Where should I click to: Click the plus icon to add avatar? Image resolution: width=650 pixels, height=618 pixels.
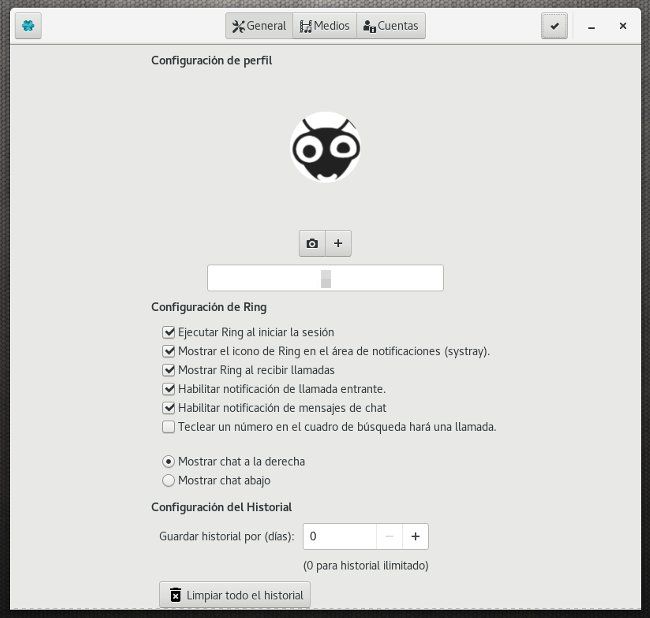pos(338,243)
